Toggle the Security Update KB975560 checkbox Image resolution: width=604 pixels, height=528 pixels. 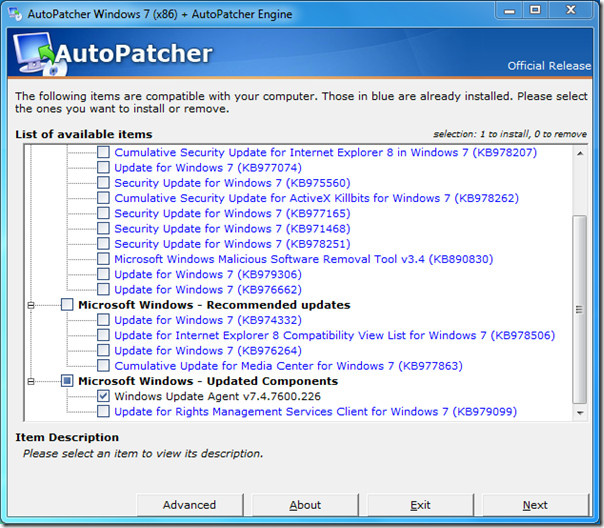pyautogui.click(x=103, y=183)
